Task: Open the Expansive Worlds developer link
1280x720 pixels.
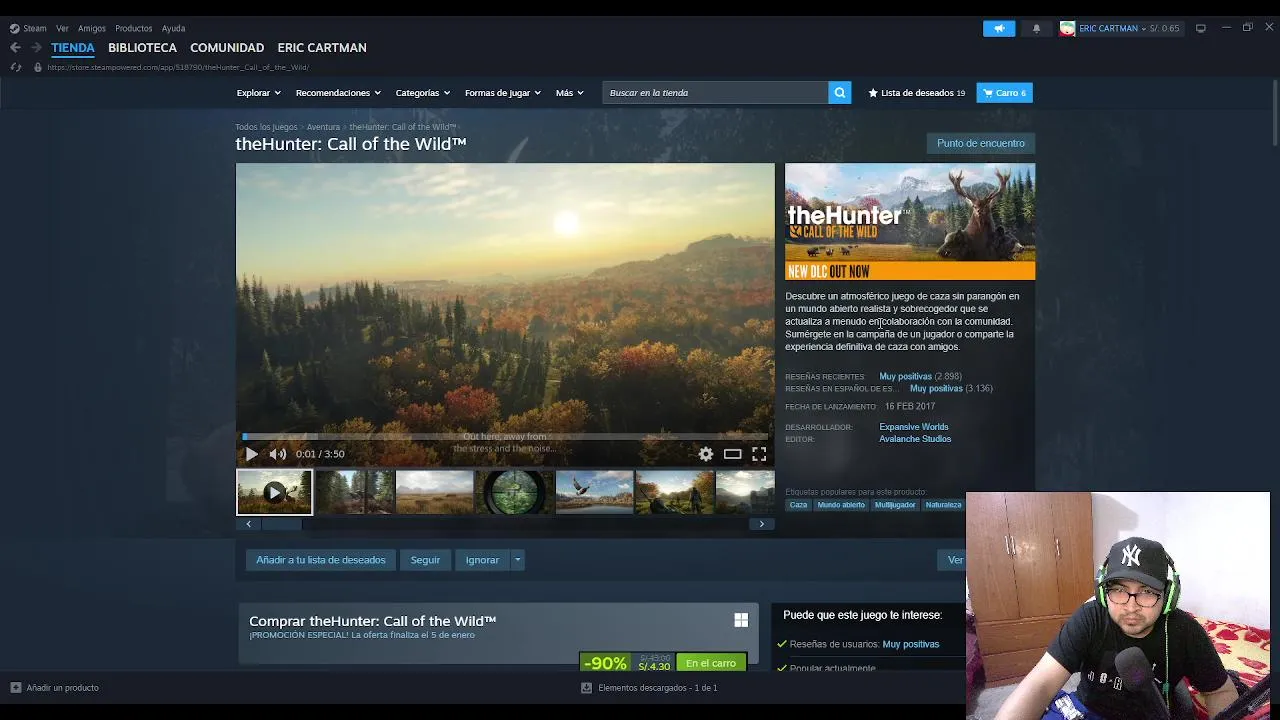Action: 914,427
